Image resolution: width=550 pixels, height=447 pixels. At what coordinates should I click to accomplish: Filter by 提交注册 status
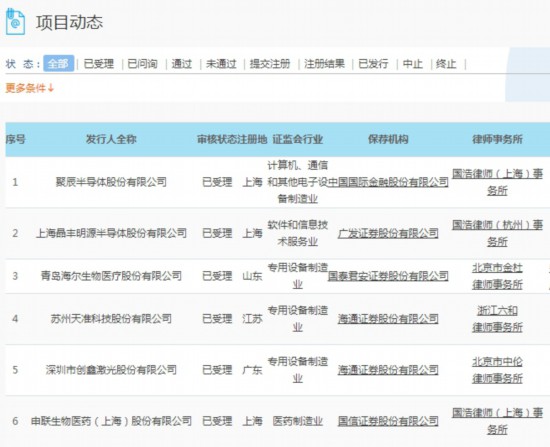(270, 64)
